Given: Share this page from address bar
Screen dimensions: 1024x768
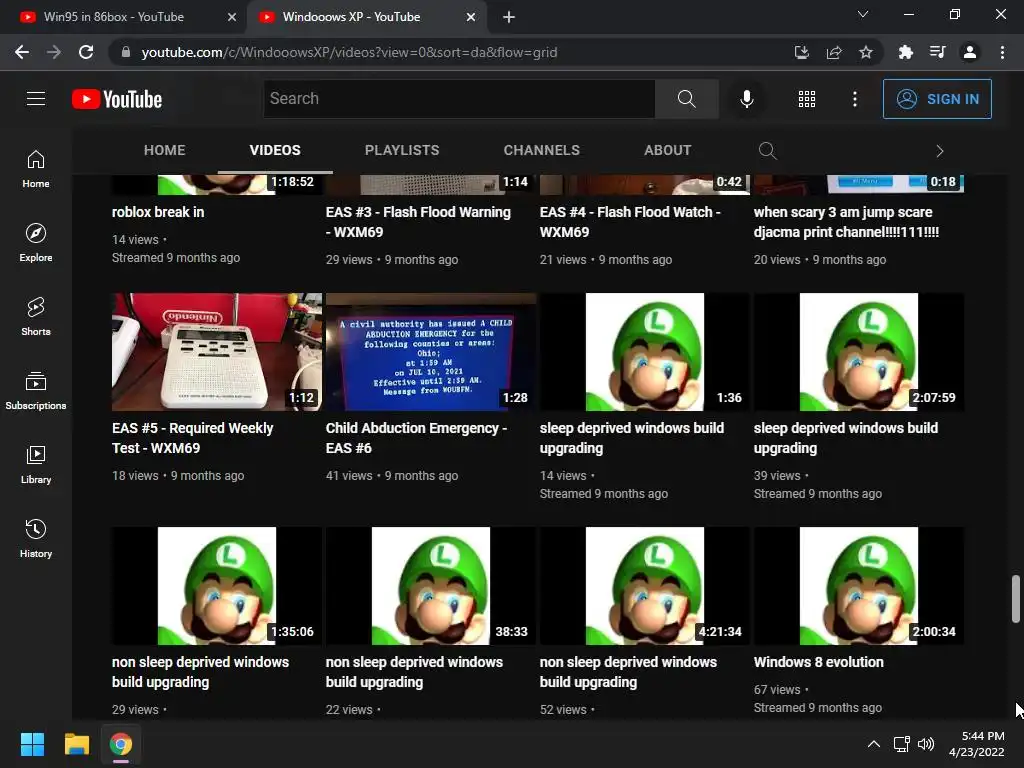Looking at the screenshot, I should 834,52.
